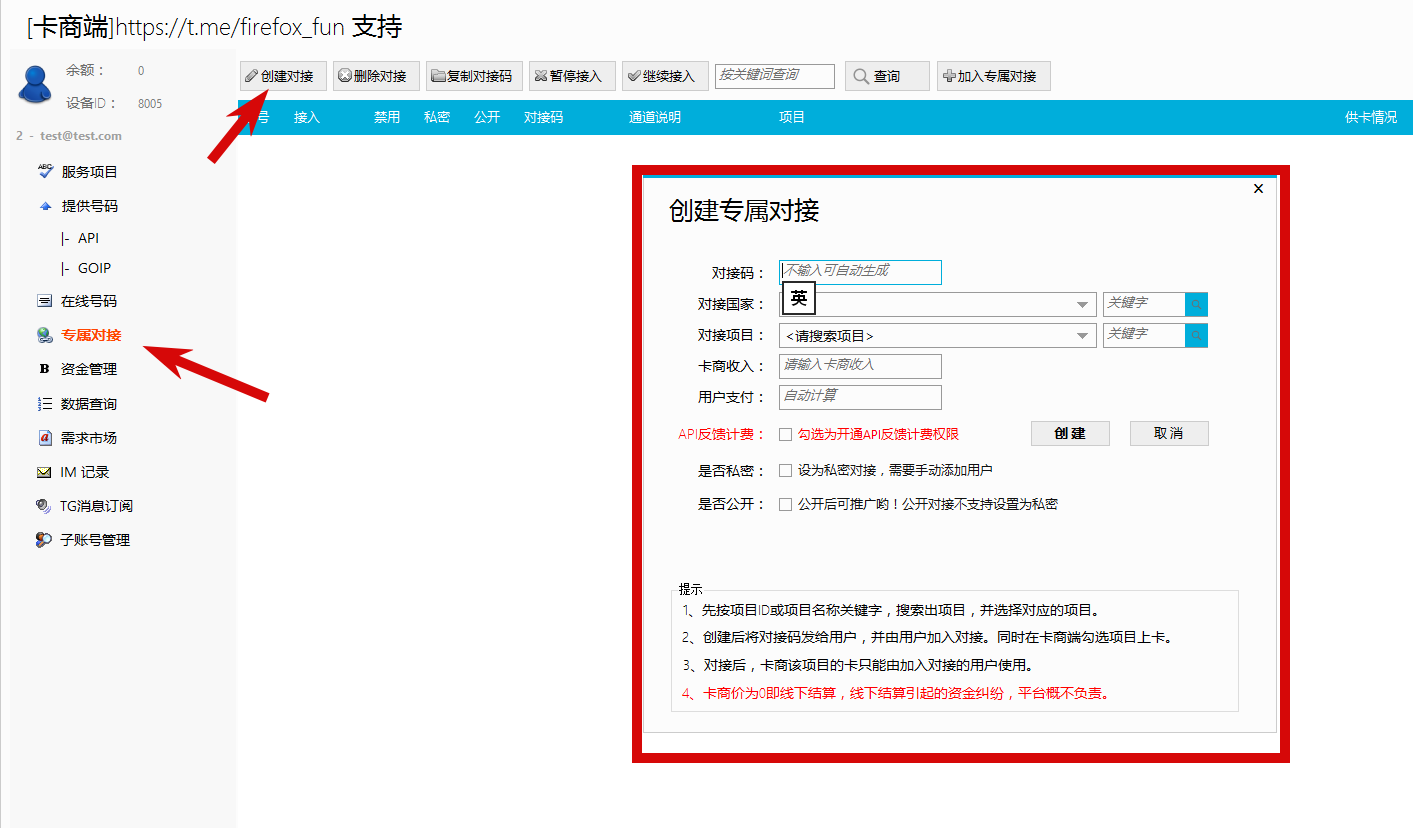Screen dimensions: 1413x828
Task: Click the 取消 button in the dialog
Action: coord(1169,433)
